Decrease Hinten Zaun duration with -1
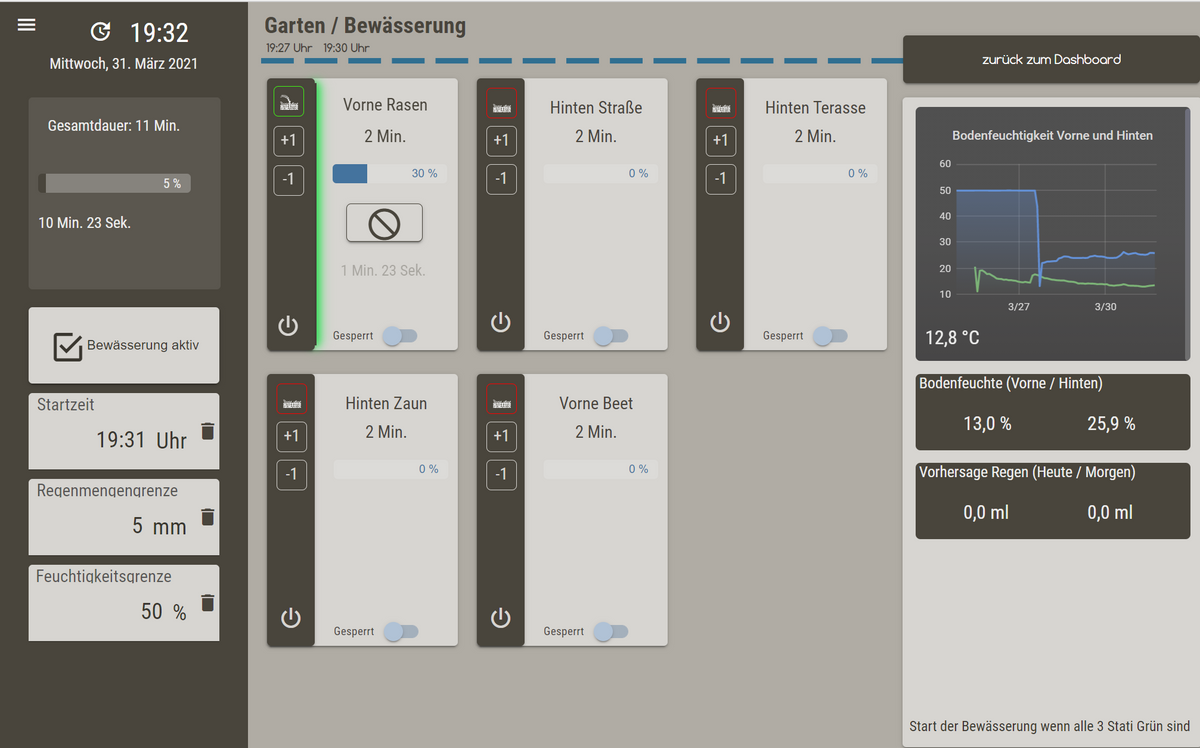The height and width of the screenshot is (748, 1200). pos(291,475)
